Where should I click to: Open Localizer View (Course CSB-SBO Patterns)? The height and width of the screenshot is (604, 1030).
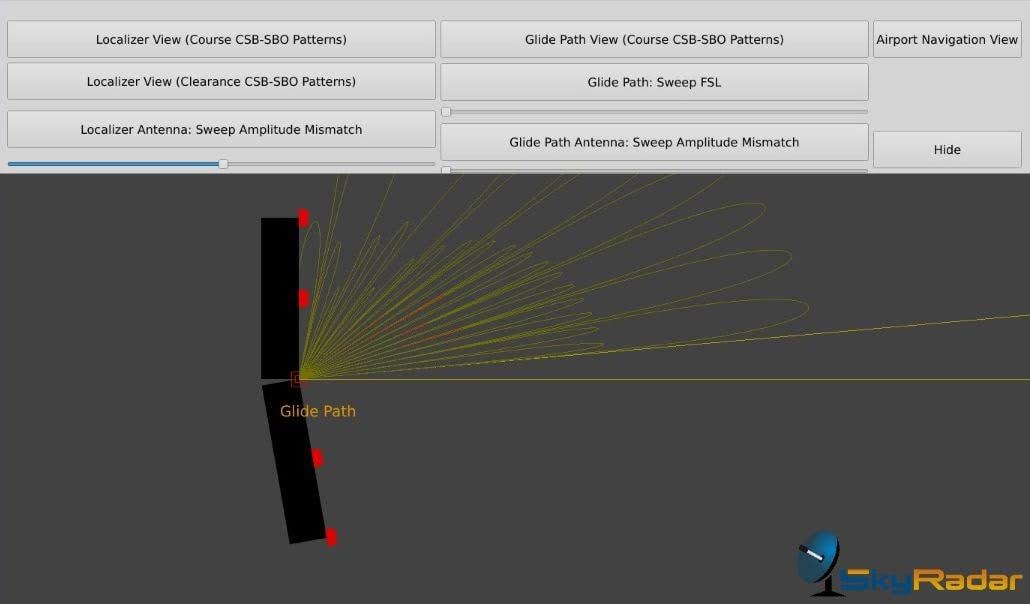click(221, 38)
